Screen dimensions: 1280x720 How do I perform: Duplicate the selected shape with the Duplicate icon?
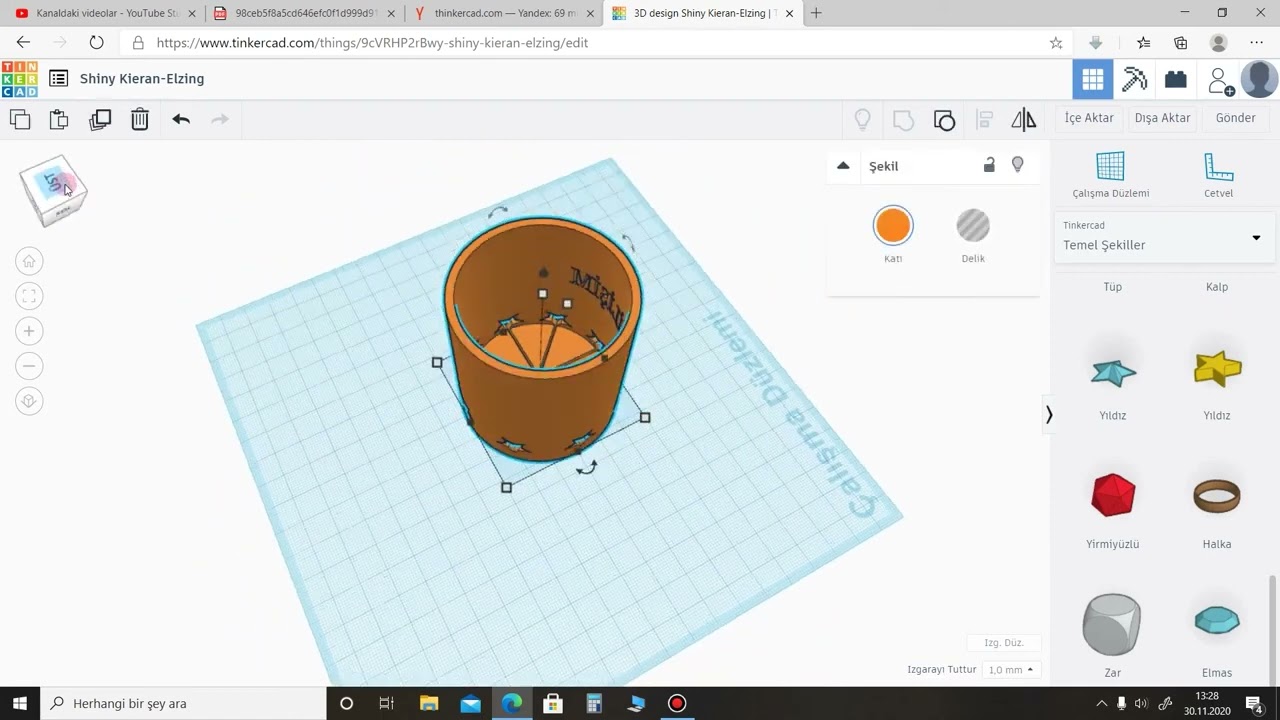point(100,119)
